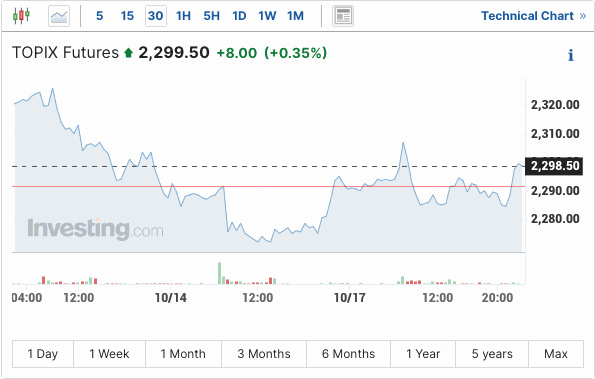The image size is (595, 379).
Task: Click the 20:00 time label
Action: click(497, 298)
